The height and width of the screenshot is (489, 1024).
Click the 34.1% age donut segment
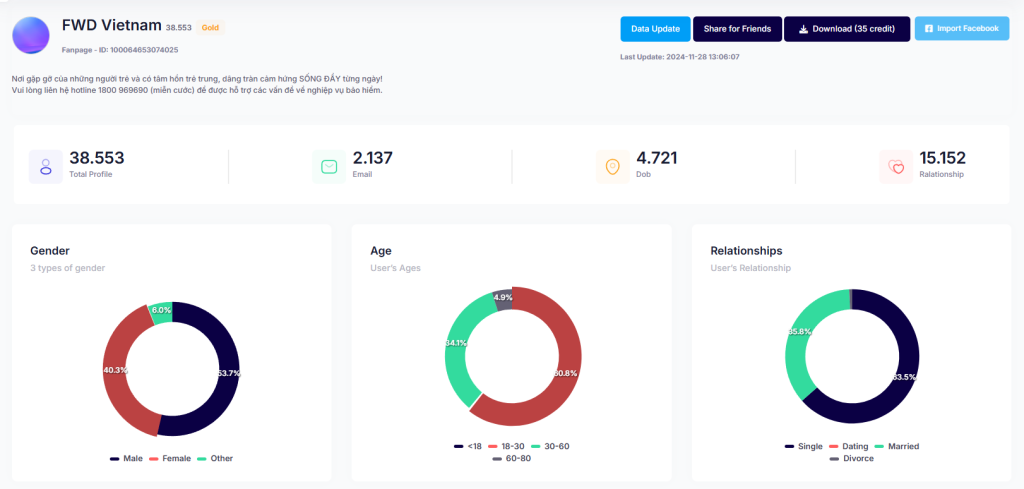coord(456,343)
